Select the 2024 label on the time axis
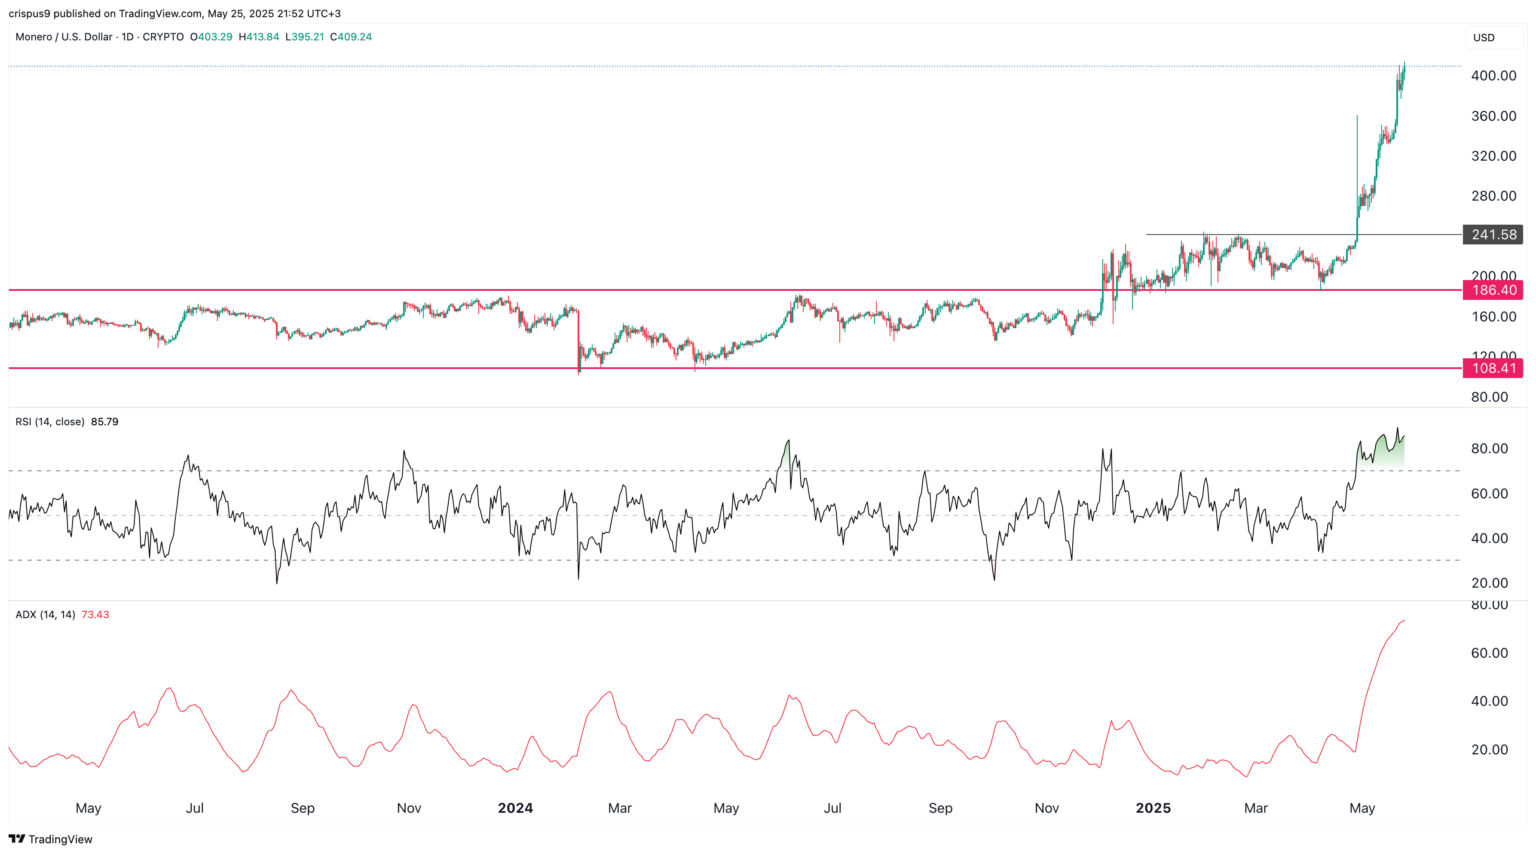The height and width of the screenshot is (854, 1536). [x=515, y=808]
